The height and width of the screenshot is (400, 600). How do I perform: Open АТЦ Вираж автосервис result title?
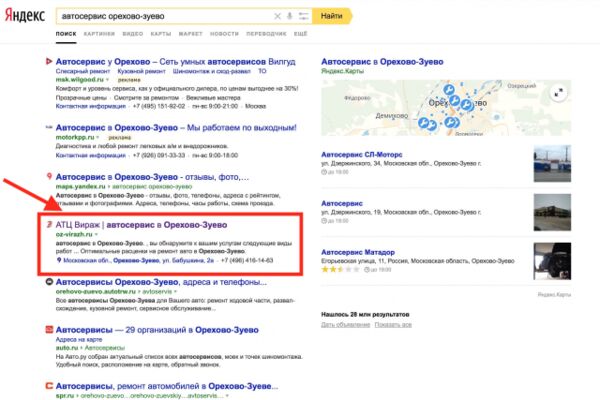(141, 225)
